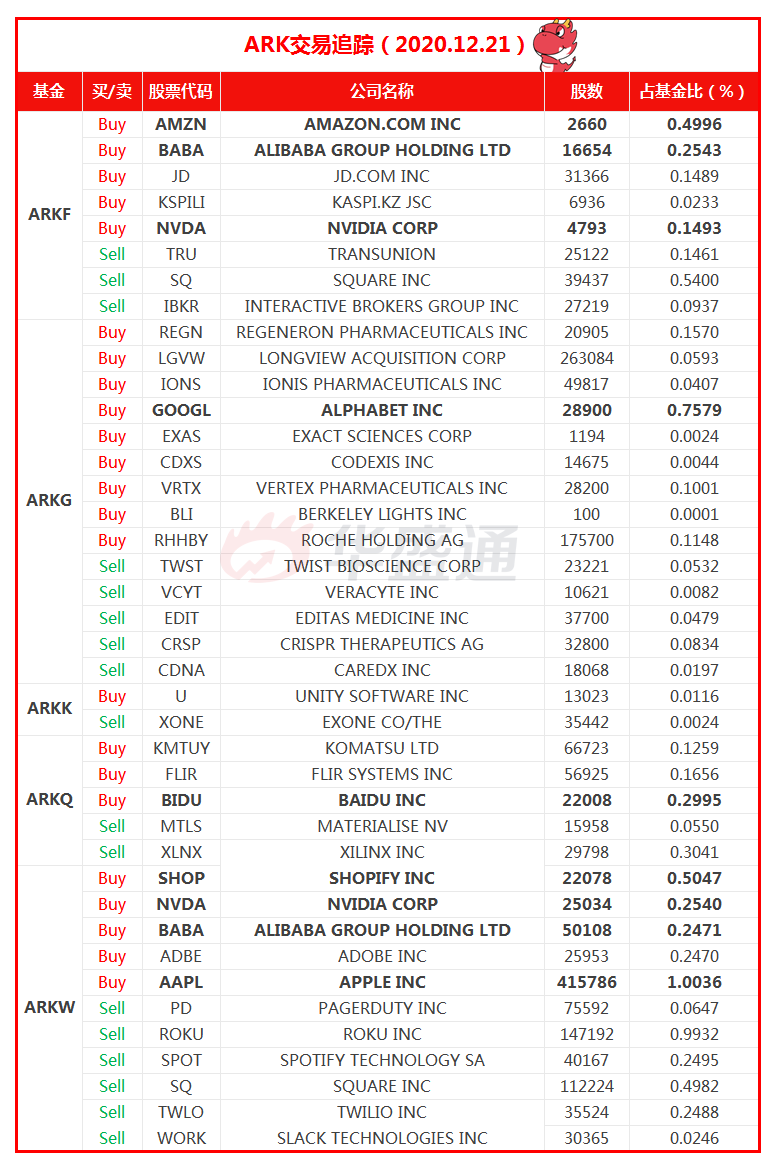Select the Buy label in the UNITY SOFTWARE row
The width and height of the screenshot is (773, 1172).
click(112, 696)
